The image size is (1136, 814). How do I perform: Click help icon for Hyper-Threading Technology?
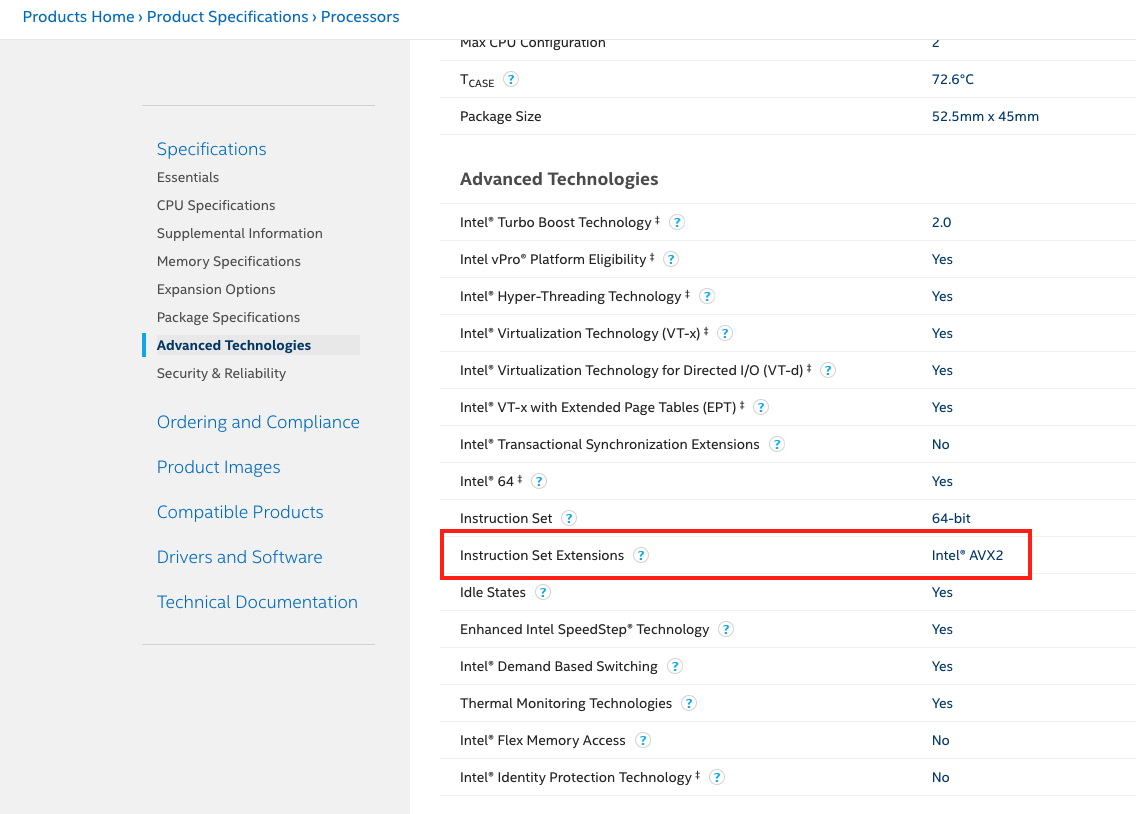[x=707, y=296]
